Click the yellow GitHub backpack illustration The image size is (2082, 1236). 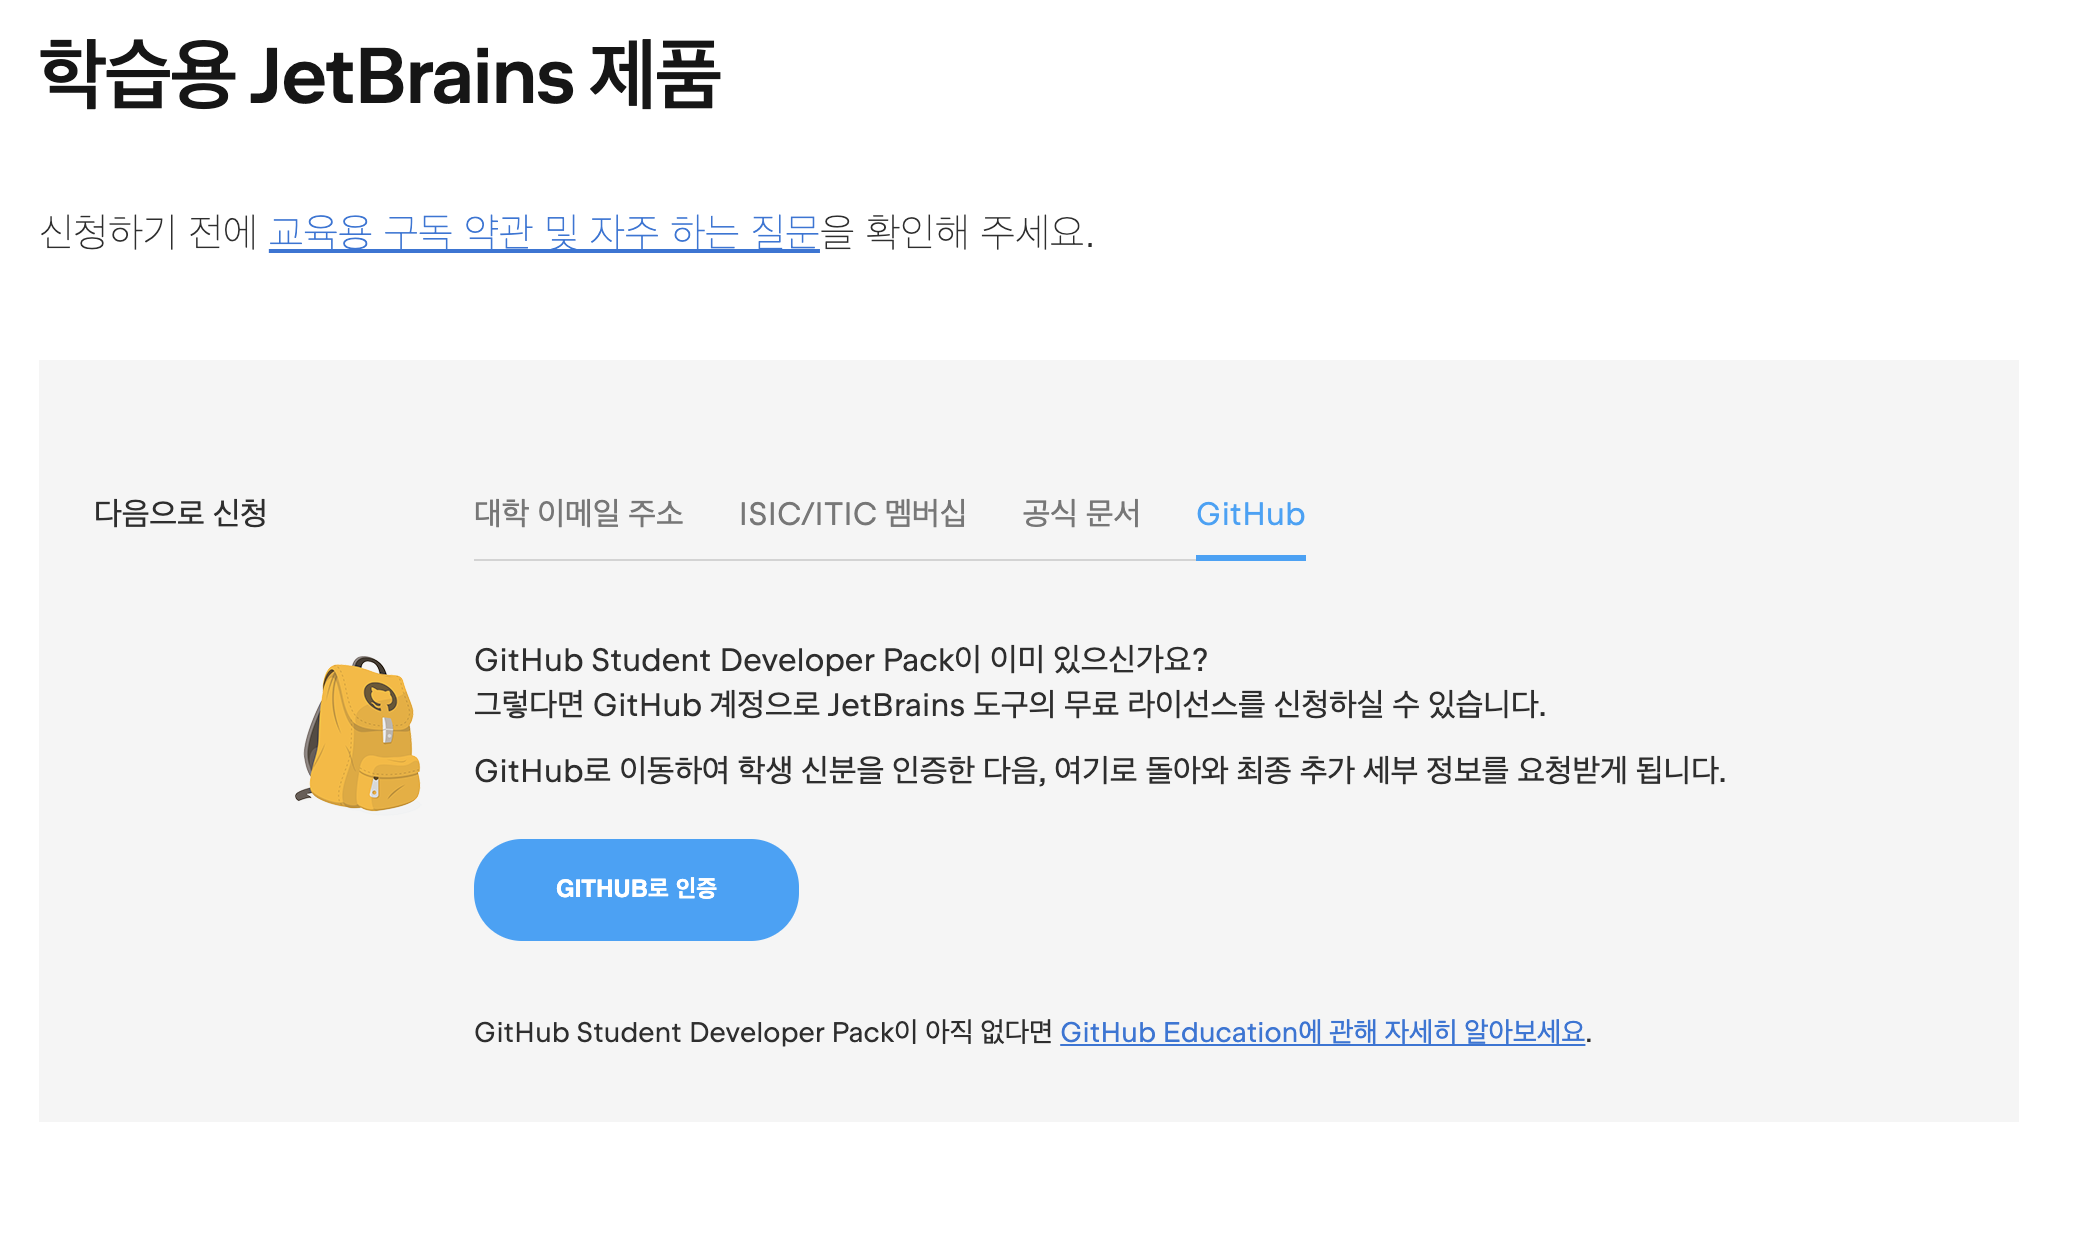(360, 740)
